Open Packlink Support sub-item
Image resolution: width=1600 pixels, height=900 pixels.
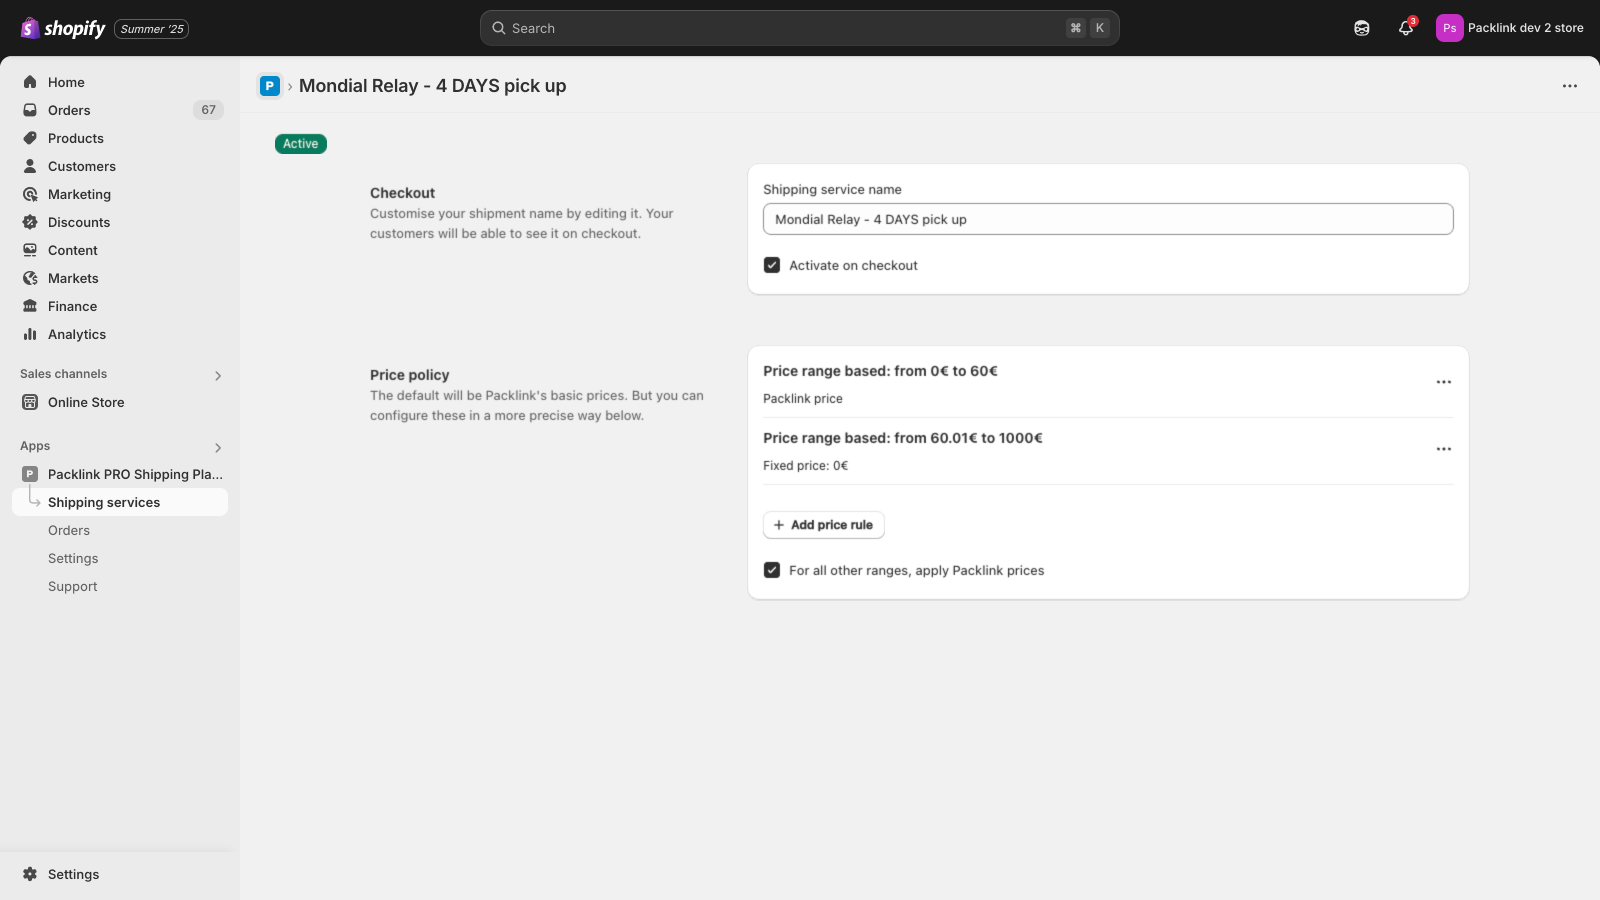coord(73,586)
